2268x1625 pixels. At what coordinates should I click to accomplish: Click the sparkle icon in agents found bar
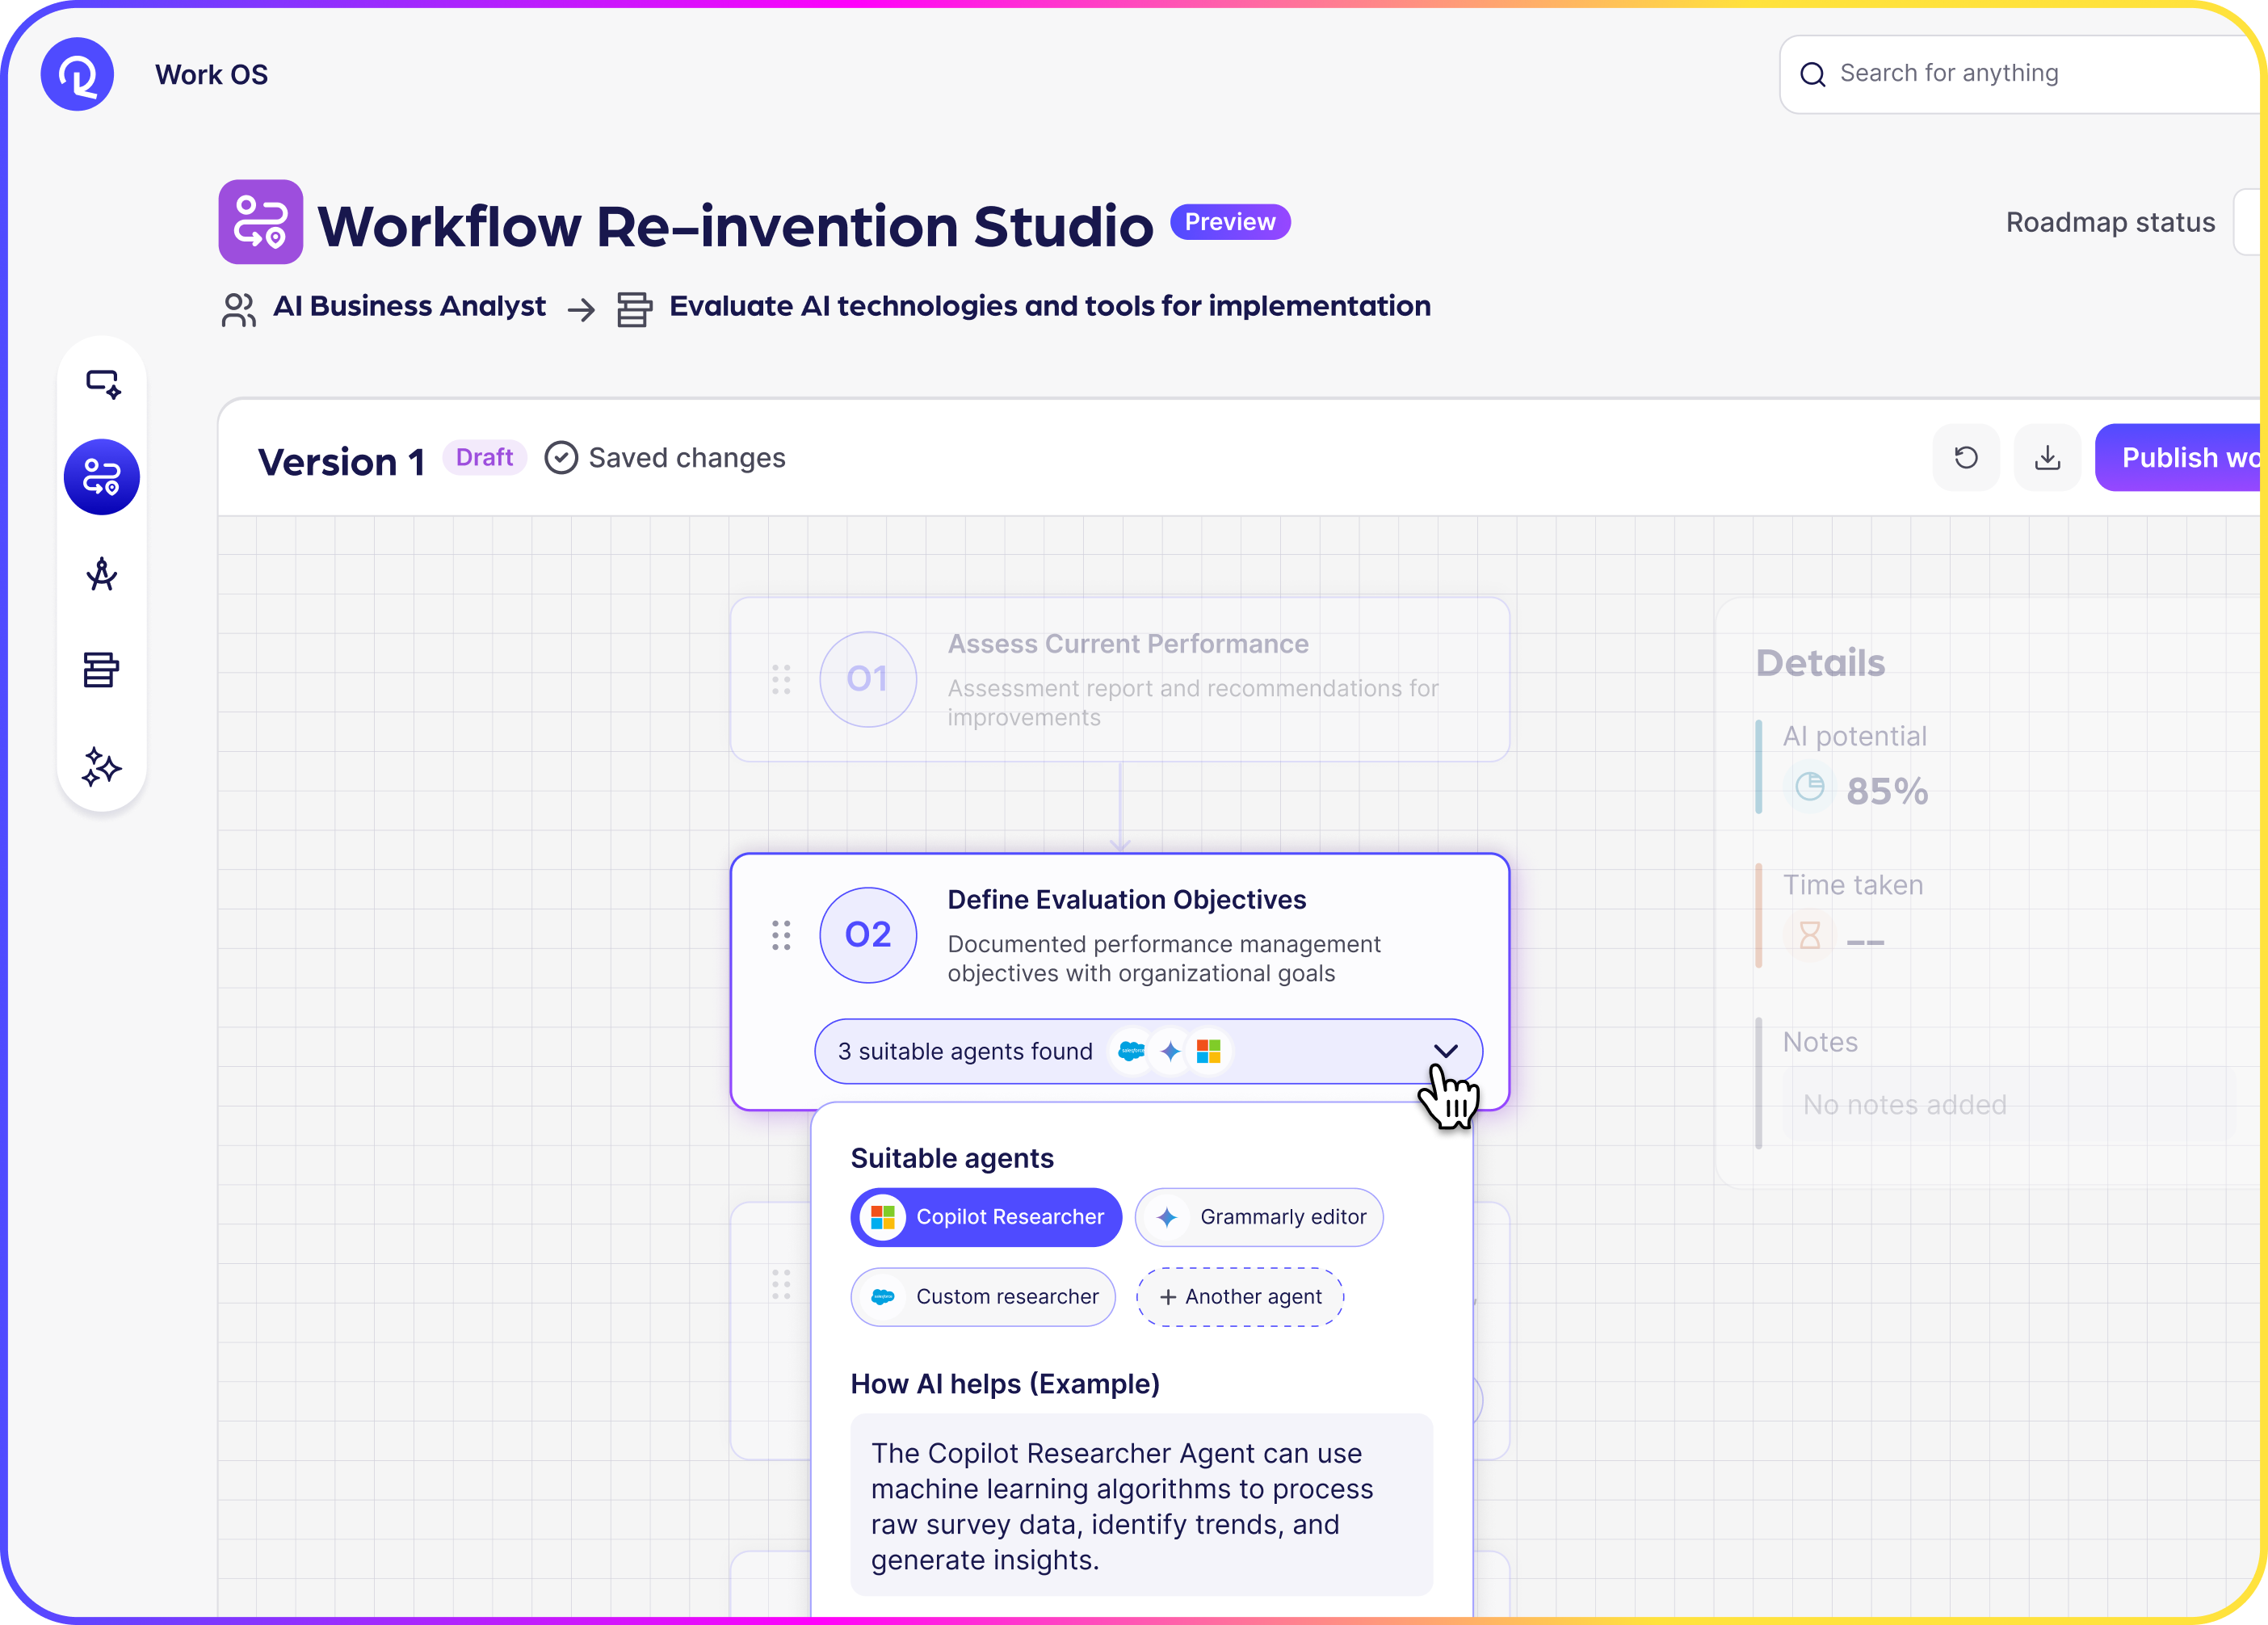(x=1170, y=1051)
